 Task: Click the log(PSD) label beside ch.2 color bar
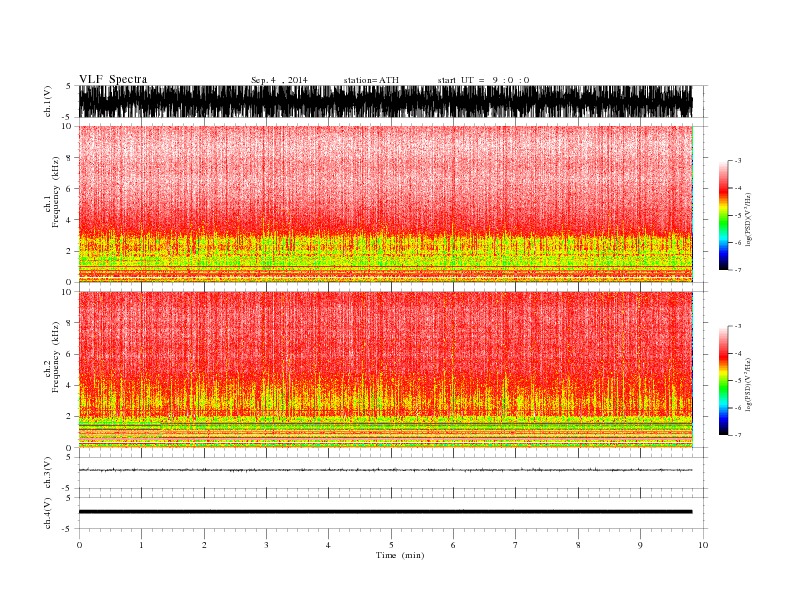coord(748,384)
